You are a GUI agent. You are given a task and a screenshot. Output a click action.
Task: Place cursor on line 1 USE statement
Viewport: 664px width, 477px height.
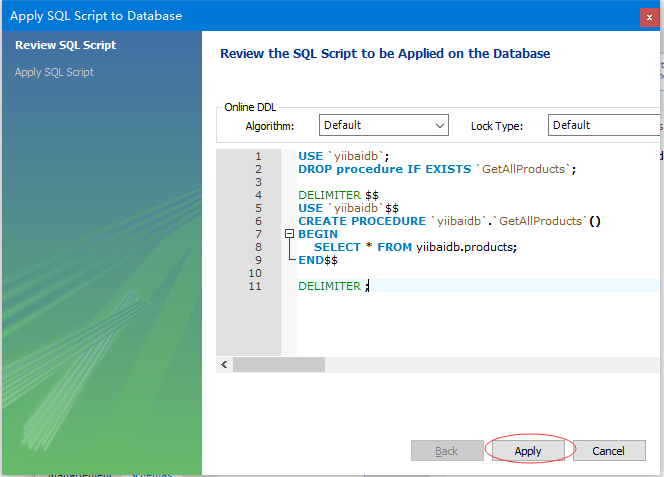[343, 156]
